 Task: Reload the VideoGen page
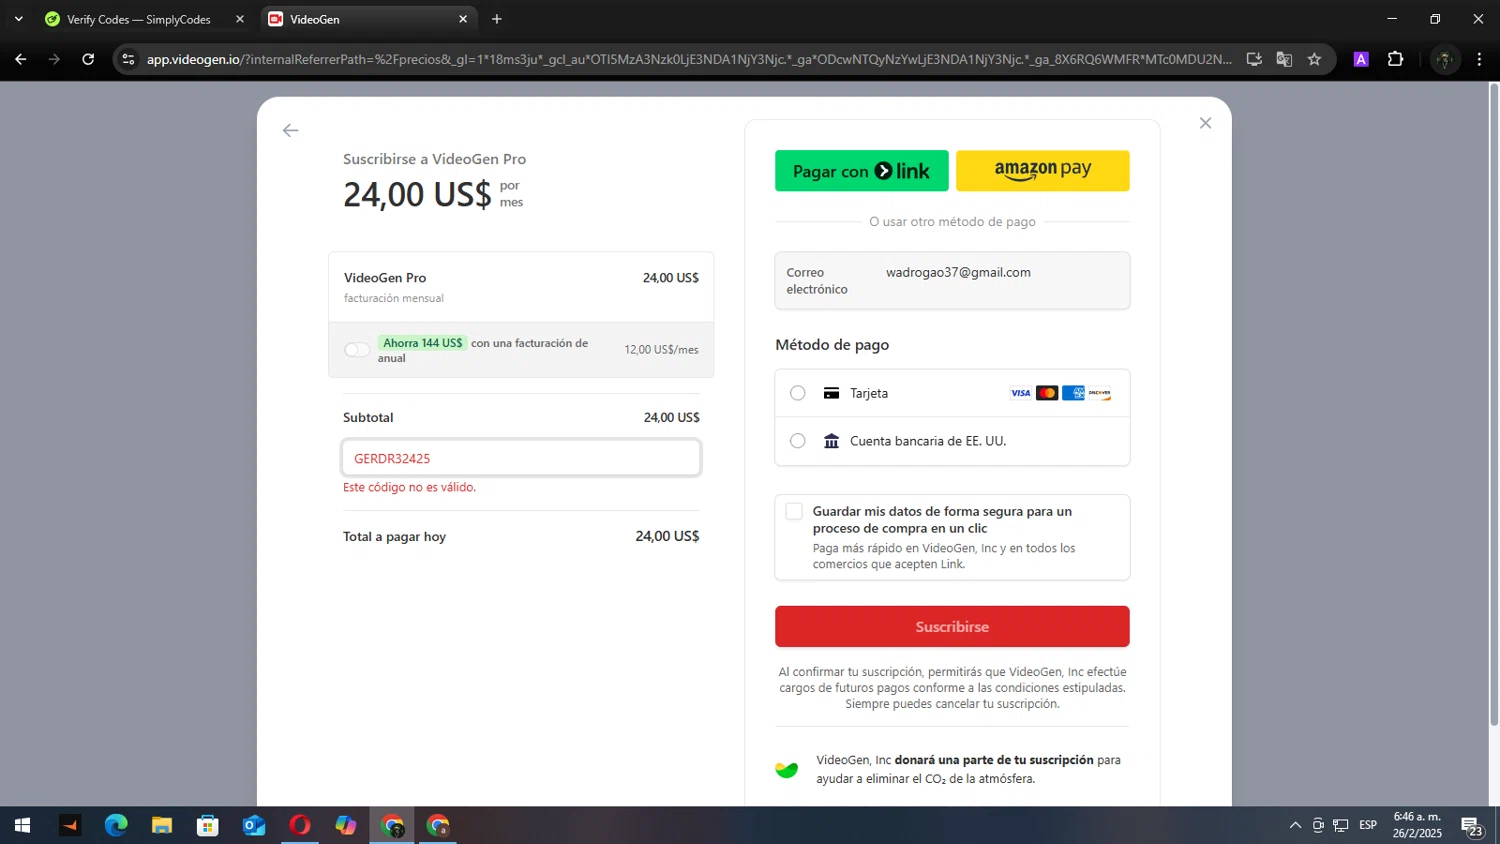[x=88, y=59]
